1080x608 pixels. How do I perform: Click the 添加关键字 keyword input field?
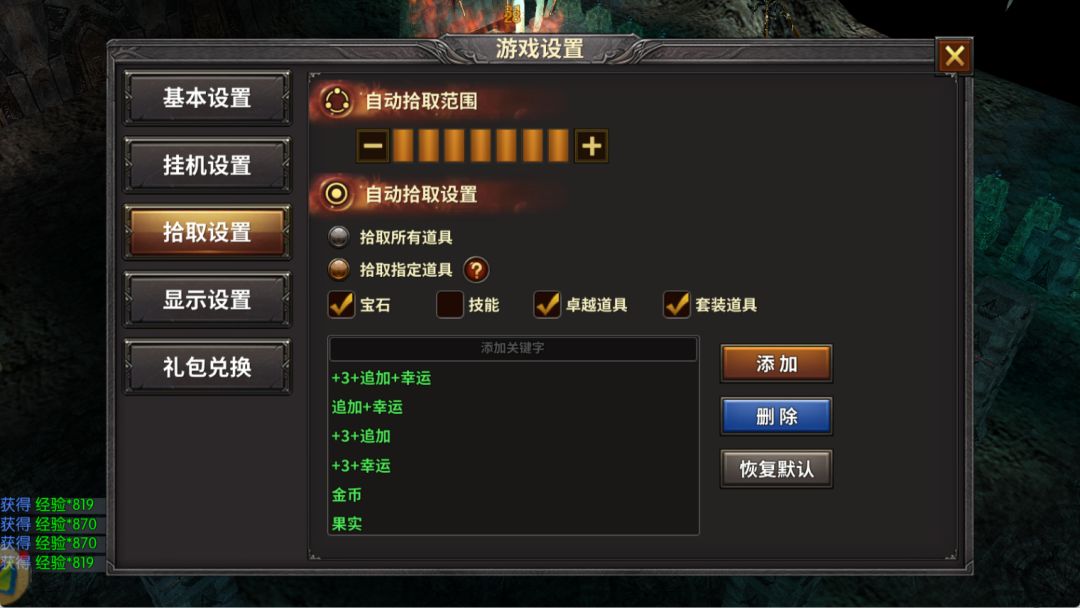[513, 348]
